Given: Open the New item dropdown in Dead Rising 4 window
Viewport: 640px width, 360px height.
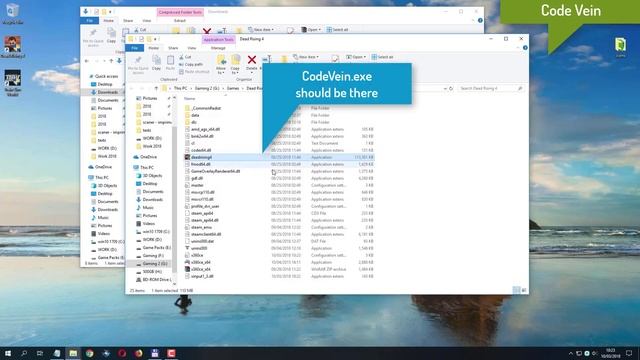Looking at the screenshot, I should (306, 57).
